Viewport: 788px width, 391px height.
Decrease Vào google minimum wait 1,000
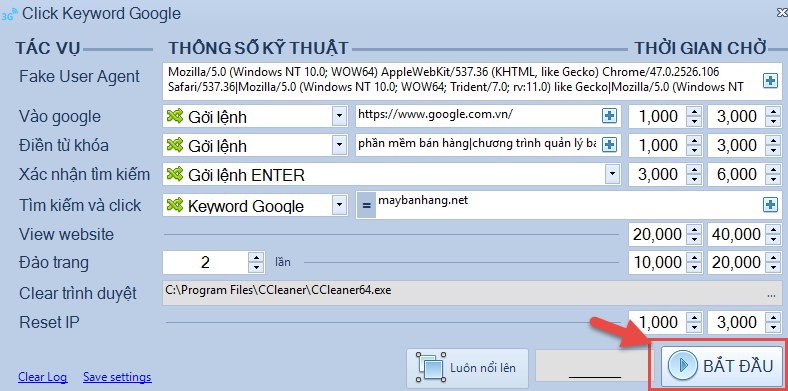tap(694, 122)
